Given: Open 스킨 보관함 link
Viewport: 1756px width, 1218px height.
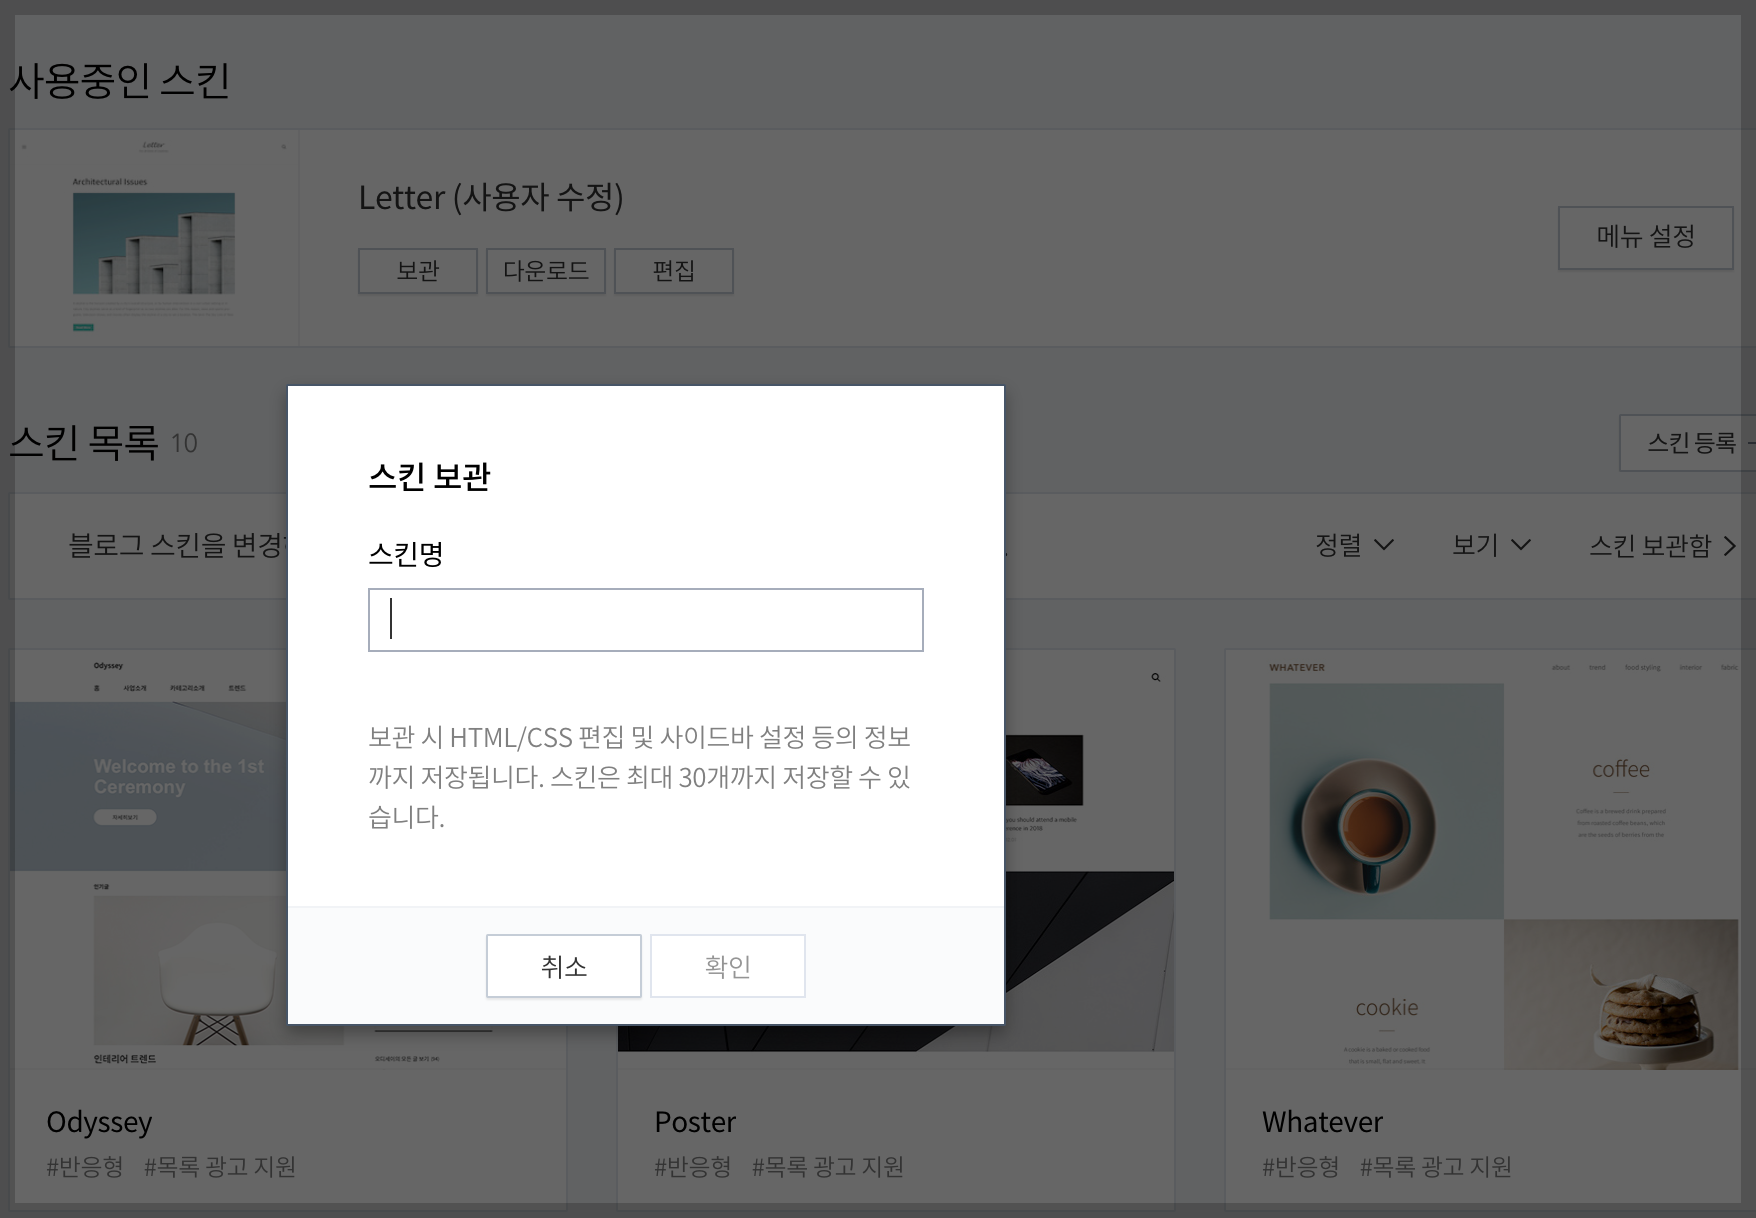Looking at the screenshot, I should pyautogui.click(x=1662, y=545).
